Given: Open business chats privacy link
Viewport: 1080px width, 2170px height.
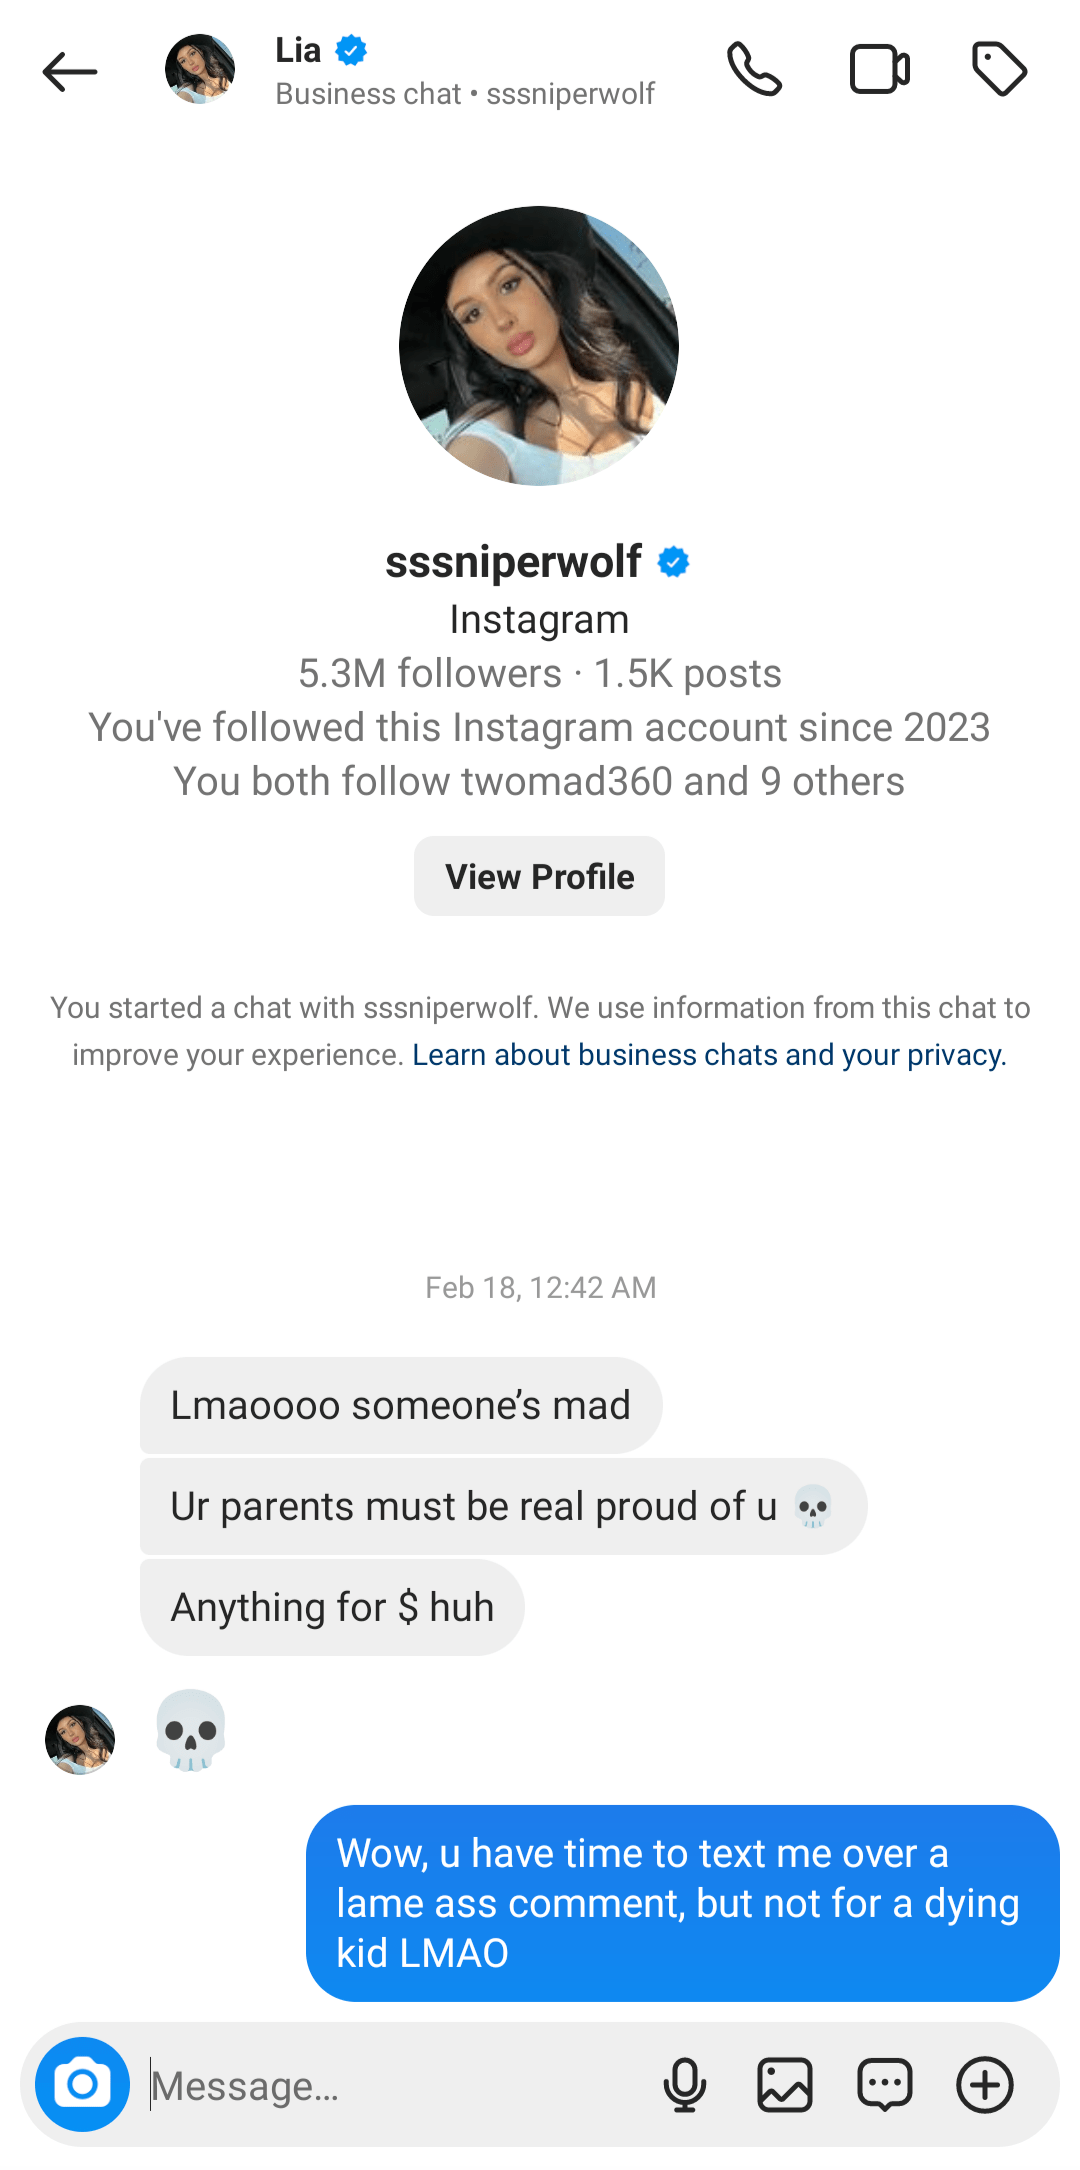Looking at the screenshot, I should pyautogui.click(x=709, y=1055).
